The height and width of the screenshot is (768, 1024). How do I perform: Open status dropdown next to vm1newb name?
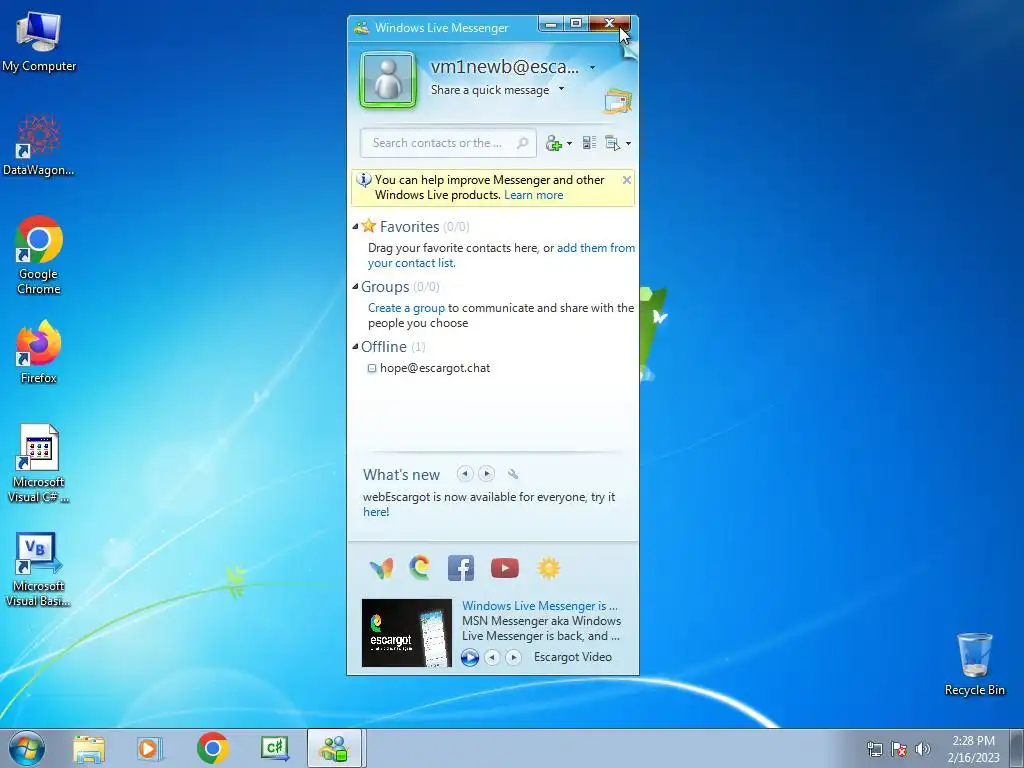pos(592,67)
